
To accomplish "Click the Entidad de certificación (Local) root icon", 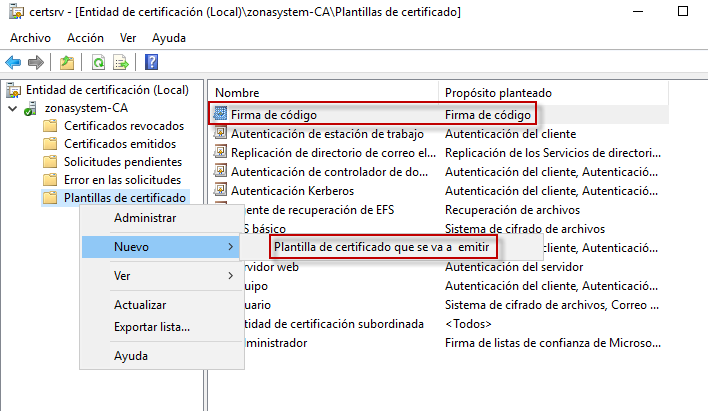I will coord(14,90).
